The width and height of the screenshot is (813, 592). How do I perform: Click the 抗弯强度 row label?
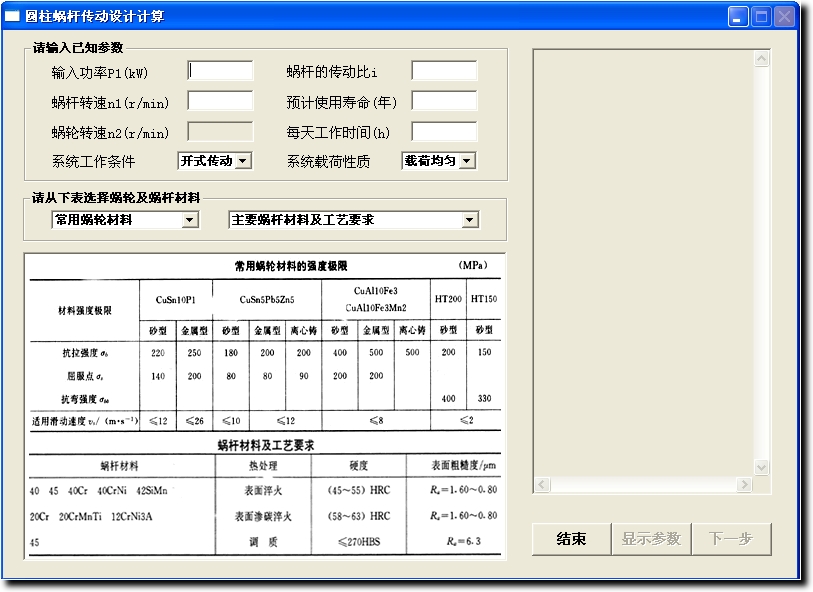click(85, 399)
